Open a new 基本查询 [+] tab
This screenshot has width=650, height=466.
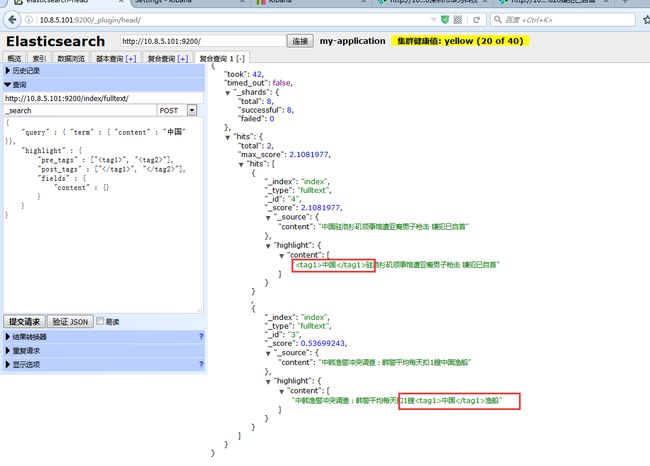pos(116,58)
